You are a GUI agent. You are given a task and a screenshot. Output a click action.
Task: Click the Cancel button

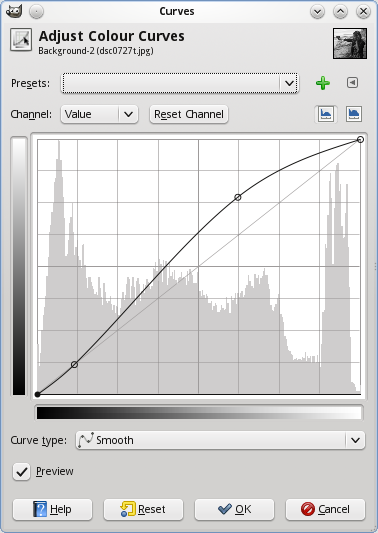click(325, 509)
